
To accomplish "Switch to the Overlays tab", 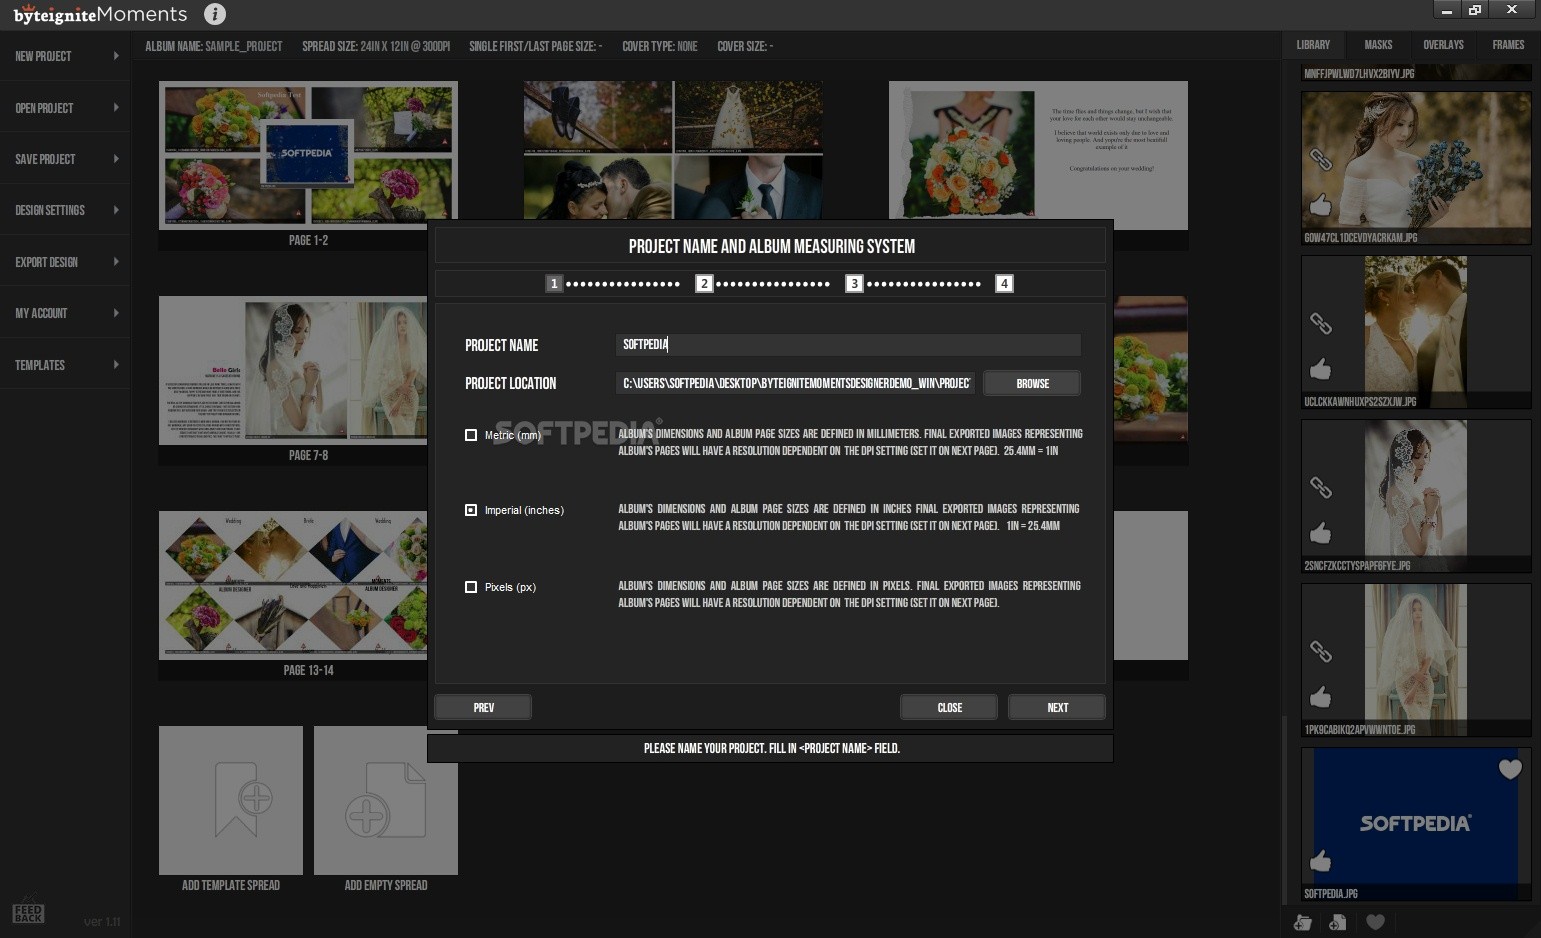I will point(1443,45).
